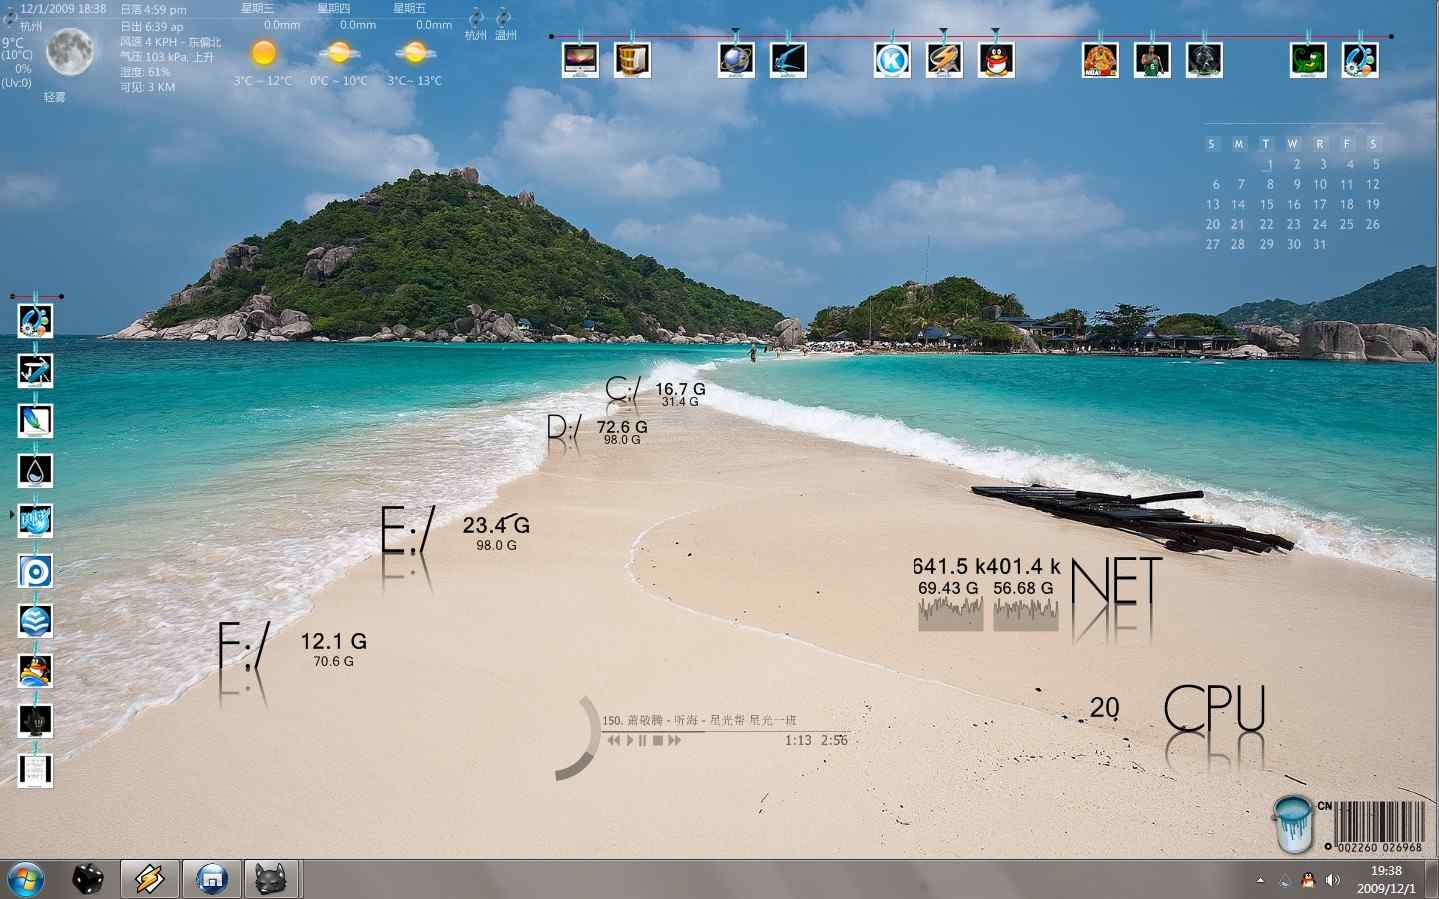Click the CN language indicator
Viewport: 1439px width, 899px height.
(1324, 806)
